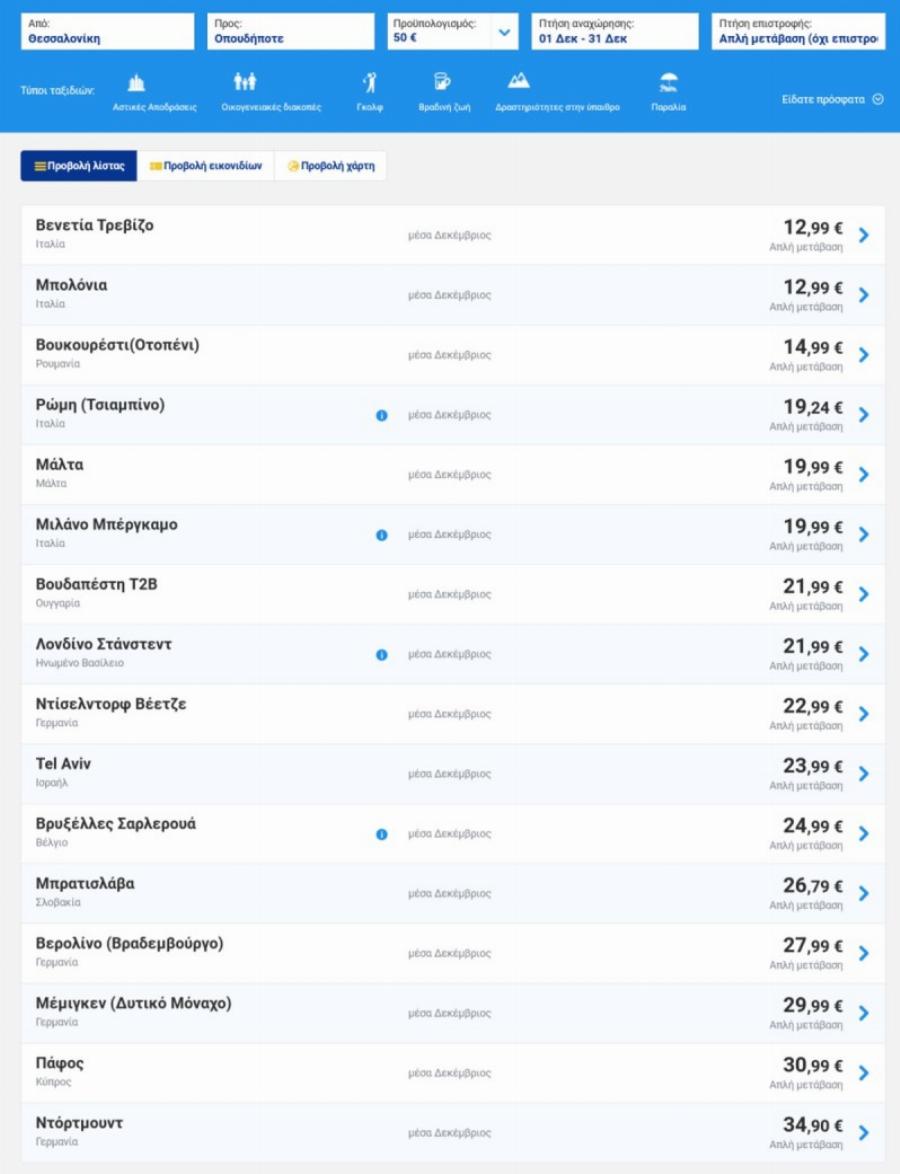Open info icon for Λονδίνο Στάνστεντ
The image size is (900, 1174).
pyautogui.click(x=381, y=655)
